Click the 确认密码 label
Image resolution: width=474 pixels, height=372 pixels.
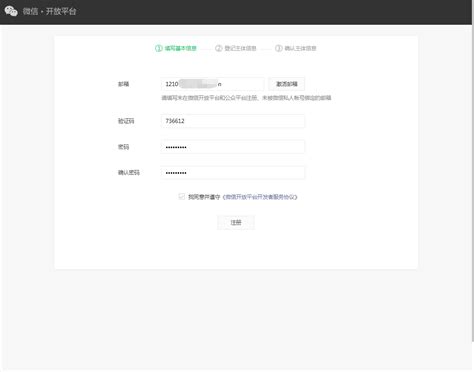[129, 172]
